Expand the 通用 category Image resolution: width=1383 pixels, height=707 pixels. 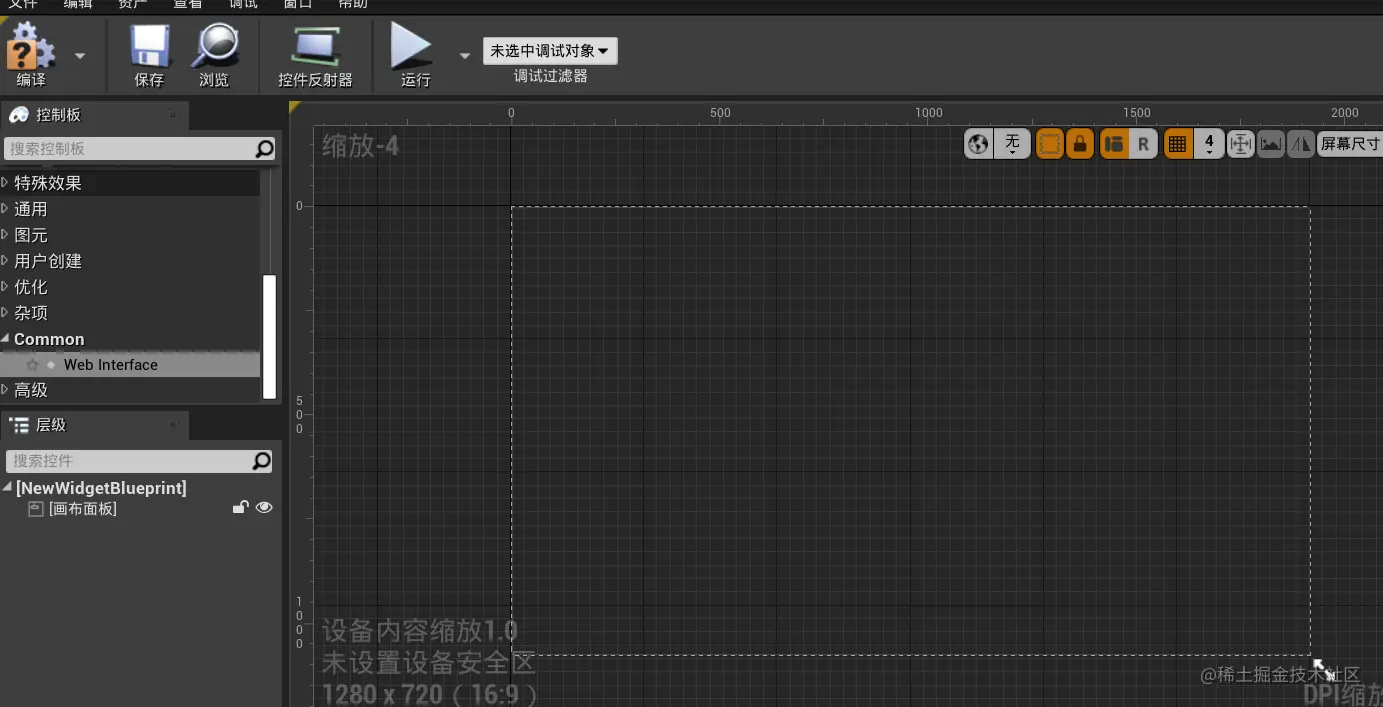click(5, 209)
